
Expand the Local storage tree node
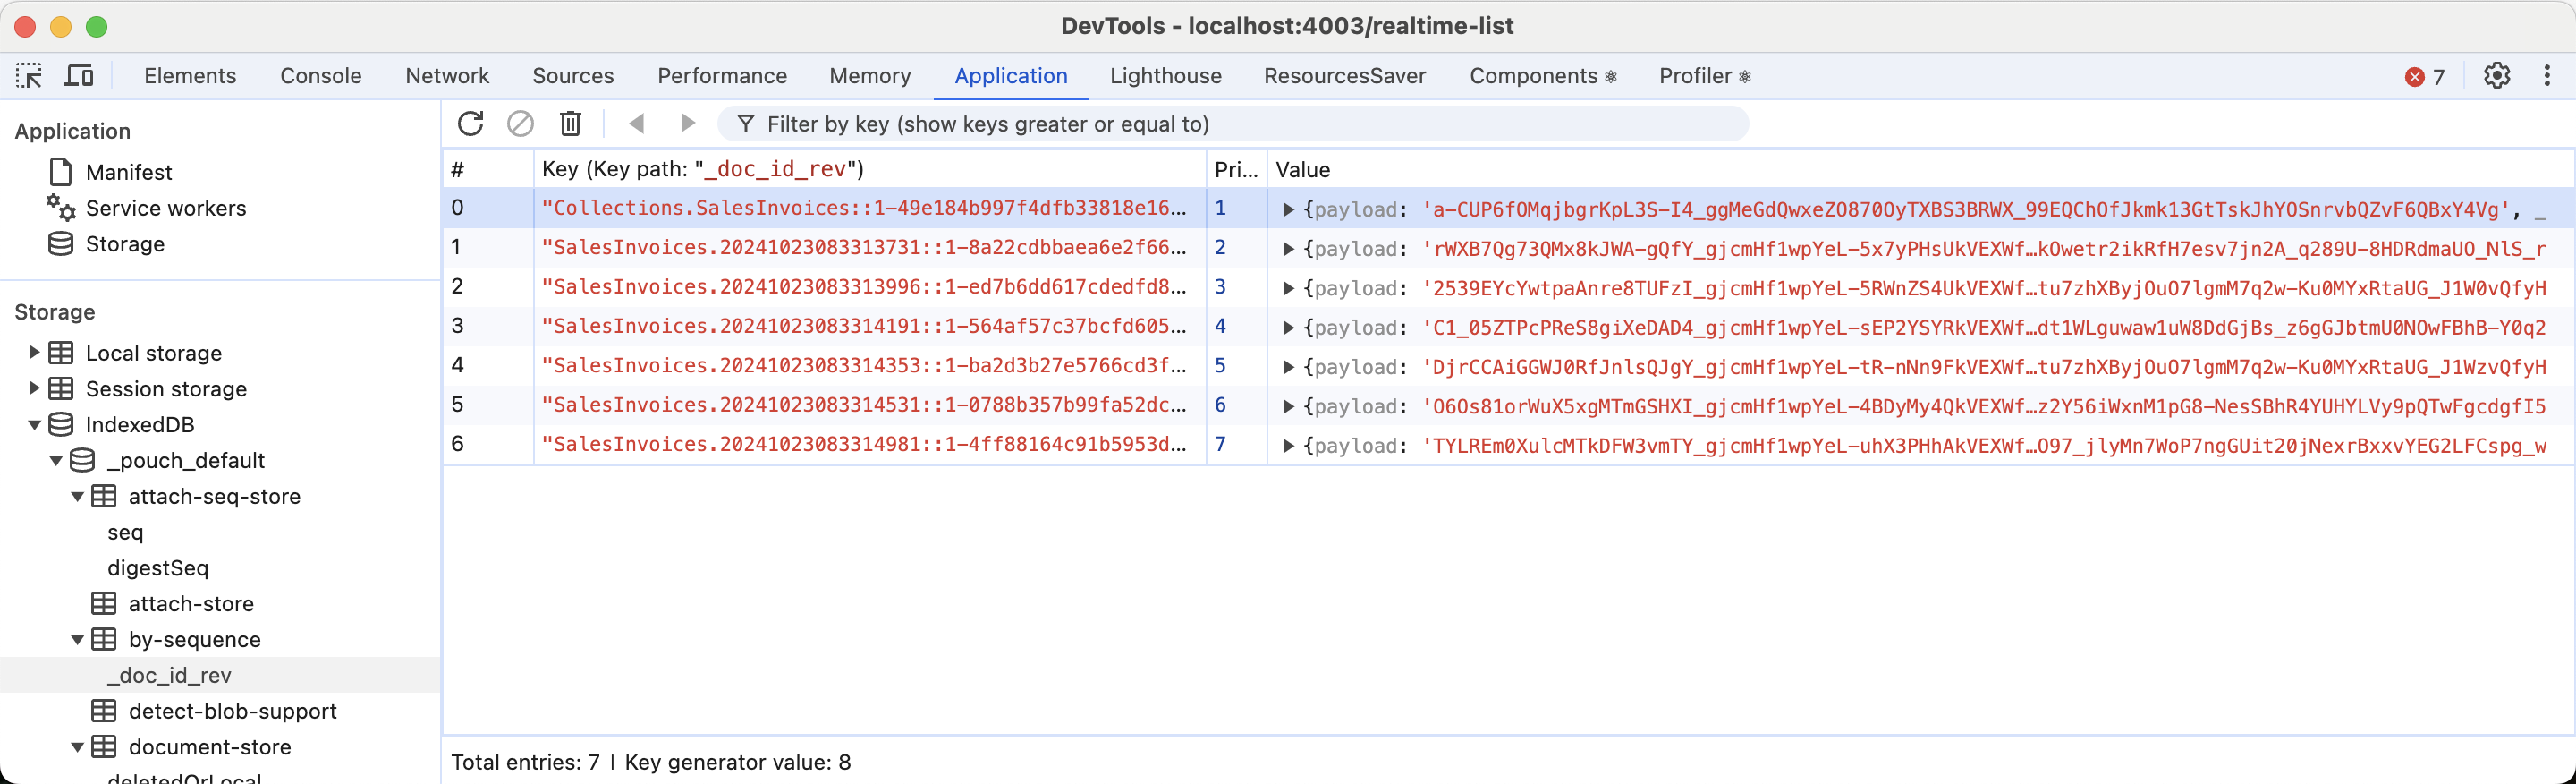(34, 353)
